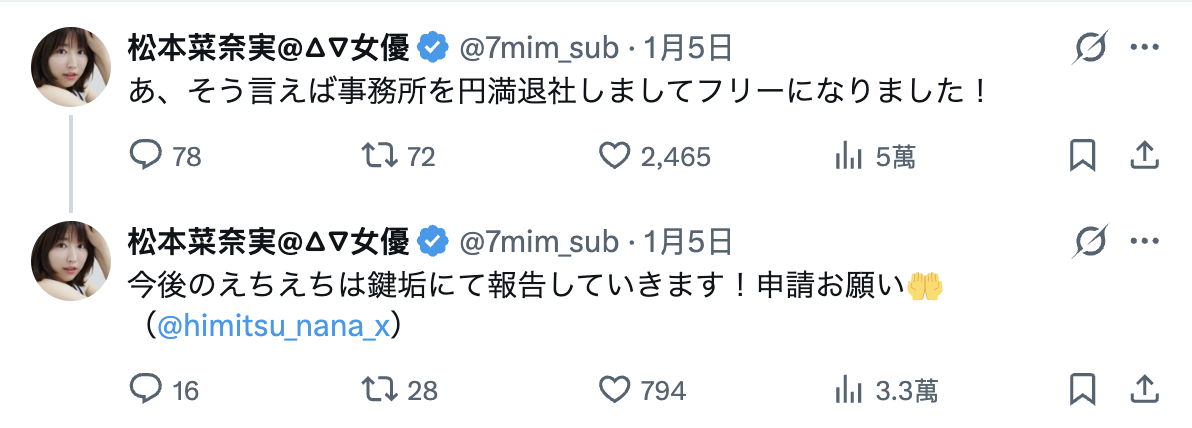Screen dimensions: 1192x428
Task: Share the second tweet
Action: click(1143, 389)
